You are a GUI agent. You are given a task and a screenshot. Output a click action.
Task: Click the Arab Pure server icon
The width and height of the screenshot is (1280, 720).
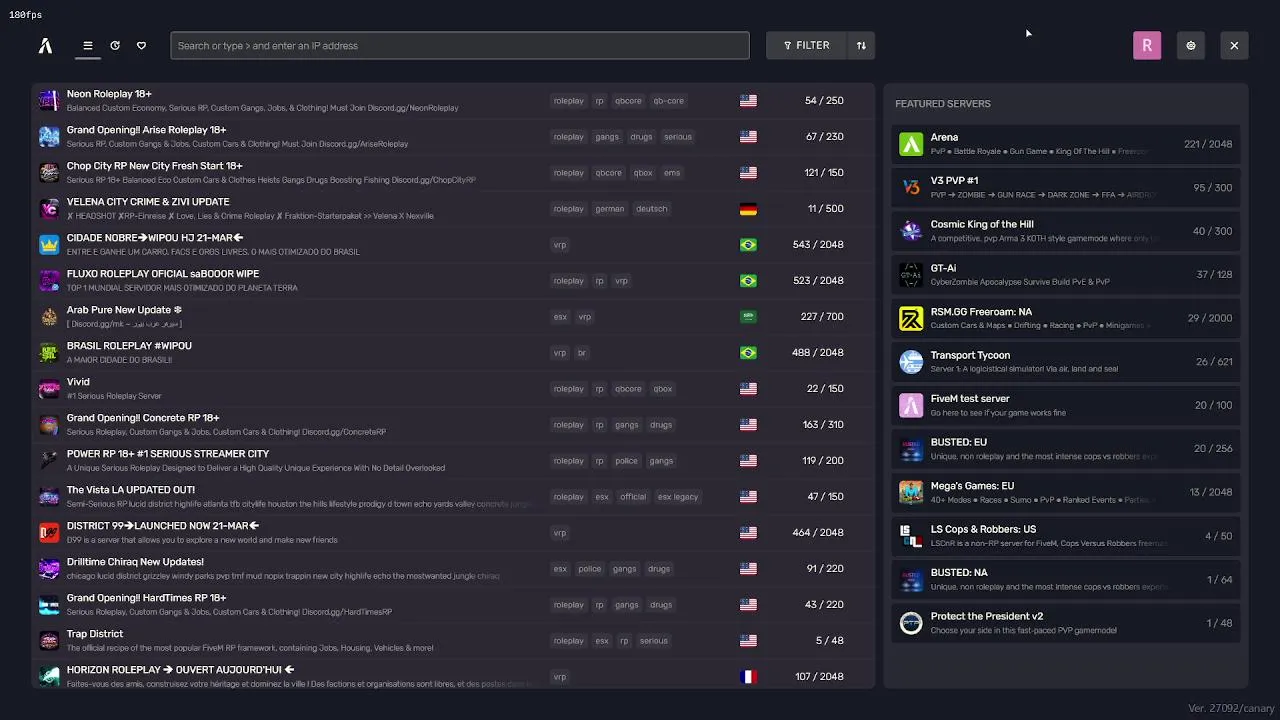49,316
